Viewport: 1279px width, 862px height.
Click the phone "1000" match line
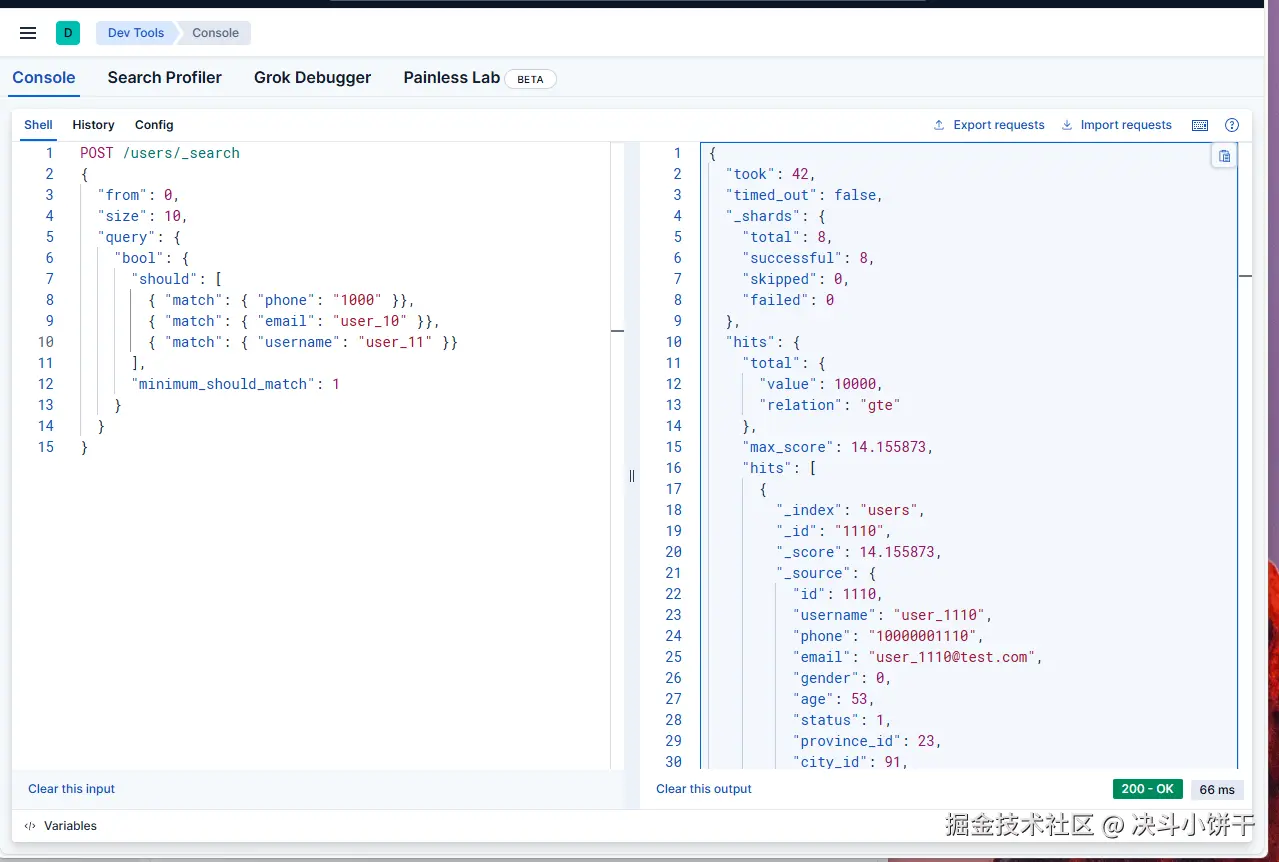pos(281,300)
